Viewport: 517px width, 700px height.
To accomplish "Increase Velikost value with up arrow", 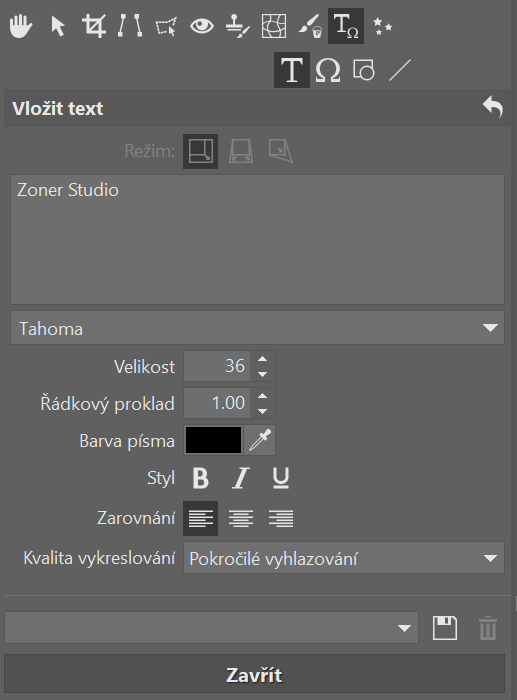I will point(263,359).
